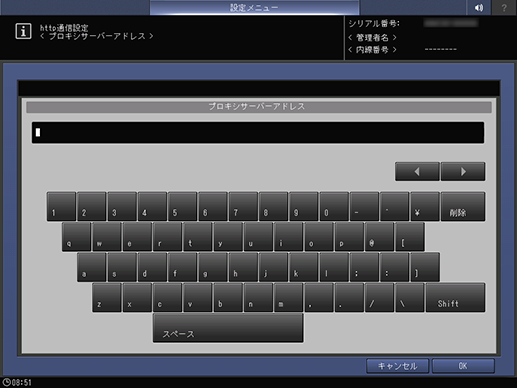517x388 pixels.
Task: Tap the 8 key
Action: pyautogui.click(x=274, y=206)
